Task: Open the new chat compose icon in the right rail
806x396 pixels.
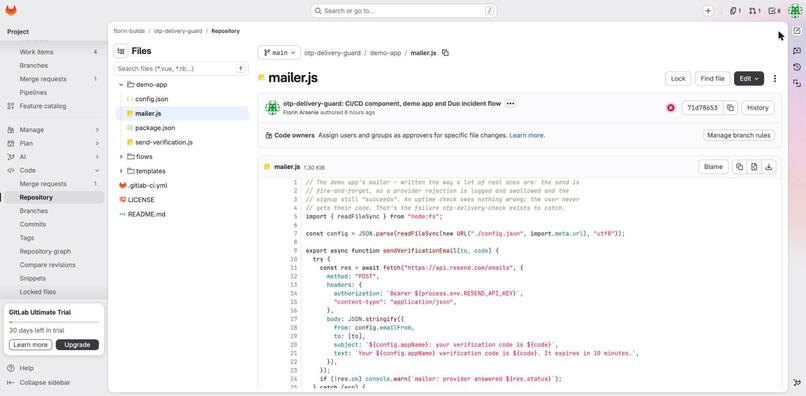Action: click(x=797, y=31)
